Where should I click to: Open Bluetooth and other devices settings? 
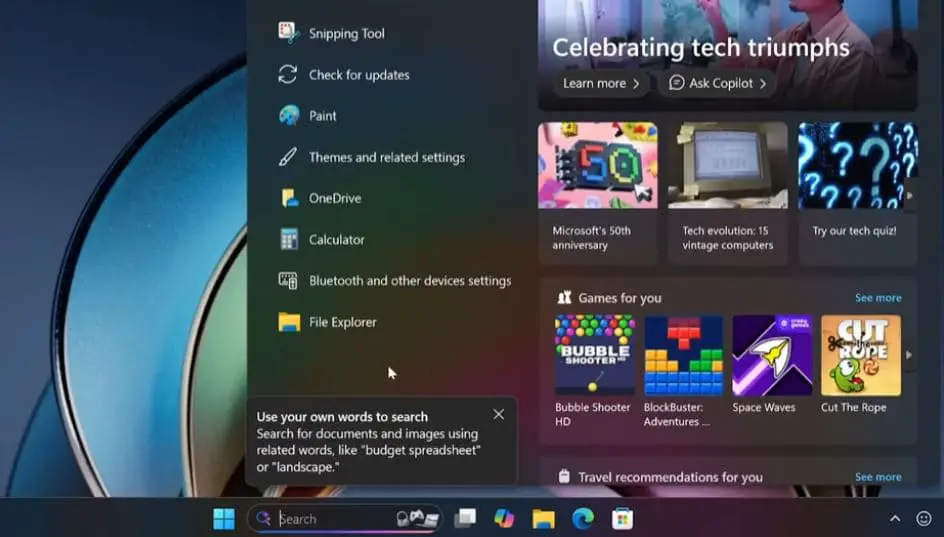[x=409, y=281]
